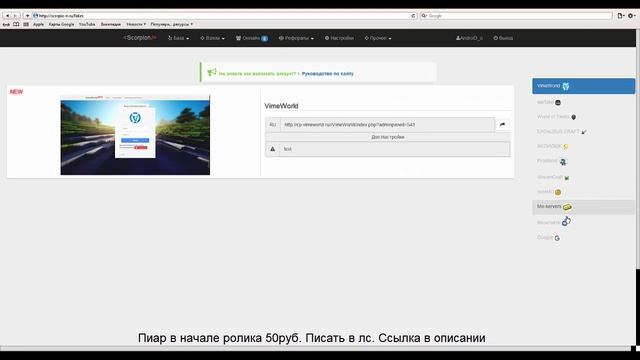Screen dimensions: 640x360
Task: Open the reading list book icon
Action: (x=16, y=24)
